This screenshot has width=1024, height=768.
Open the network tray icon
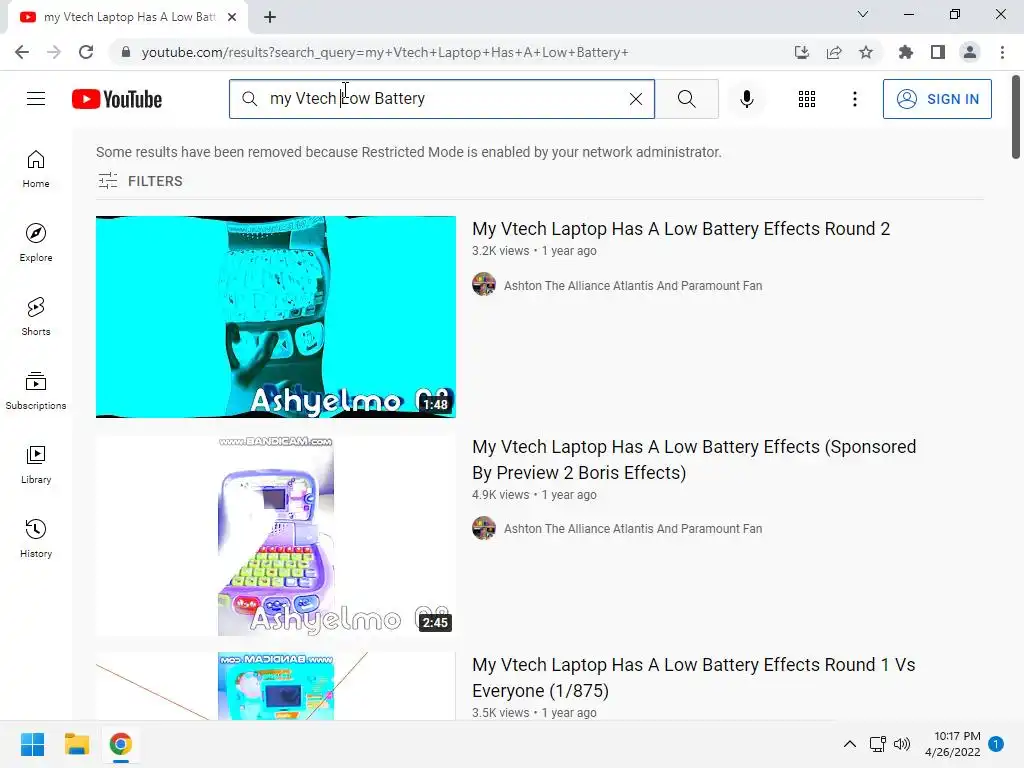(878, 744)
